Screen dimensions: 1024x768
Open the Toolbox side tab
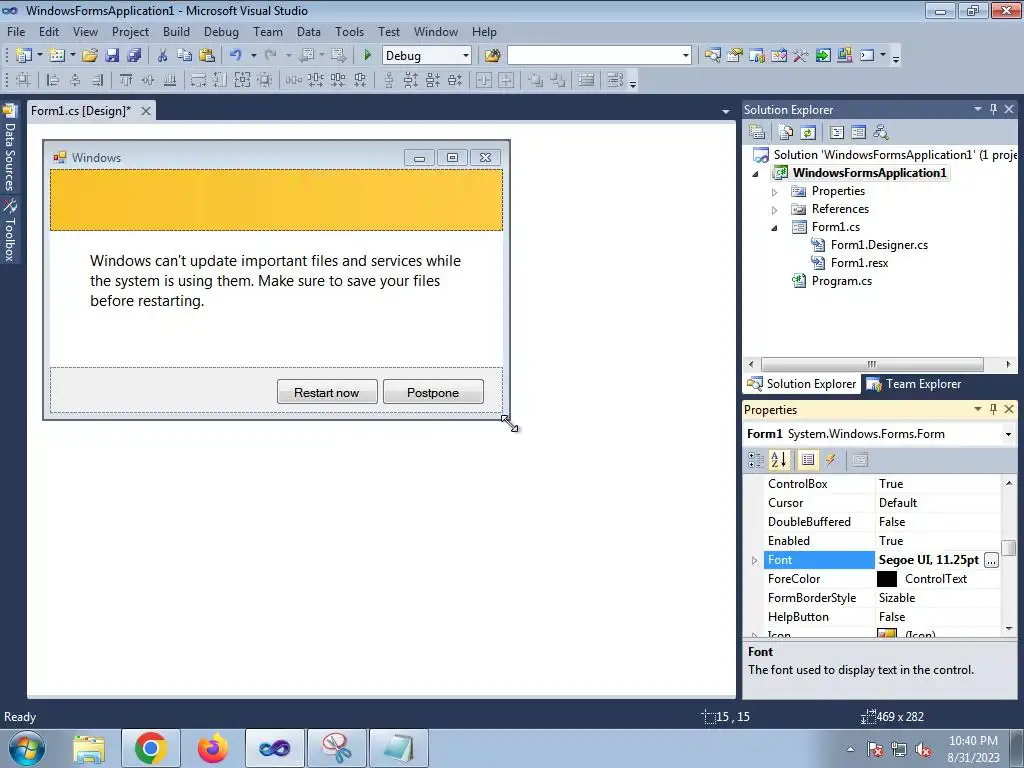[10, 231]
